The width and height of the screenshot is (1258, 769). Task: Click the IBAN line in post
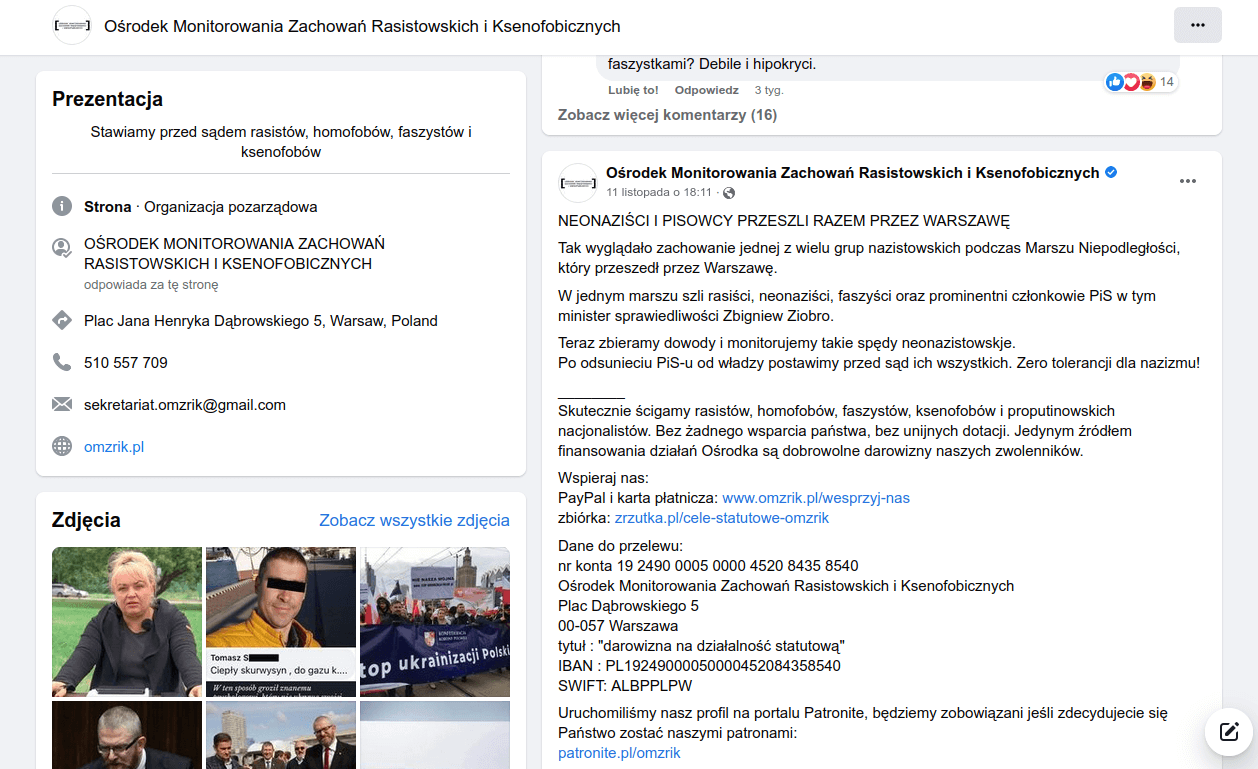pos(699,665)
